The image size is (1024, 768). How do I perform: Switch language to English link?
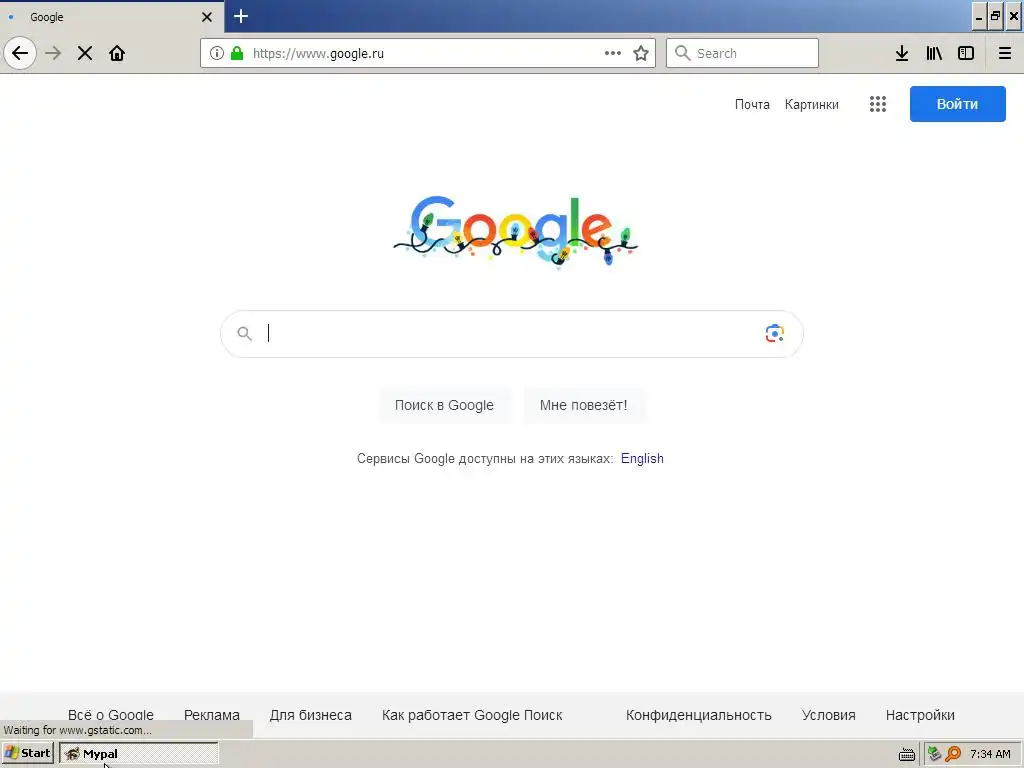(x=642, y=458)
